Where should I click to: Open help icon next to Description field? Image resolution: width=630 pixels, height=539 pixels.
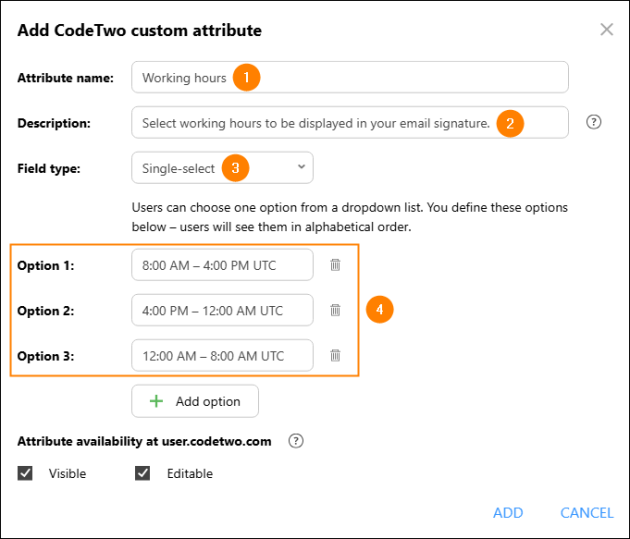pyautogui.click(x=593, y=122)
